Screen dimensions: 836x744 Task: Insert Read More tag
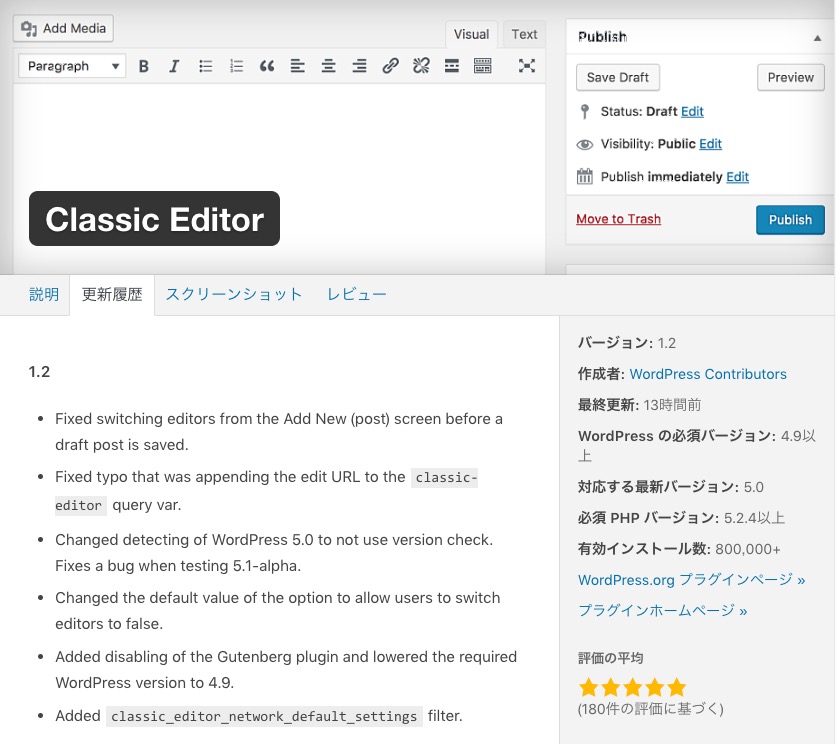pos(452,66)
